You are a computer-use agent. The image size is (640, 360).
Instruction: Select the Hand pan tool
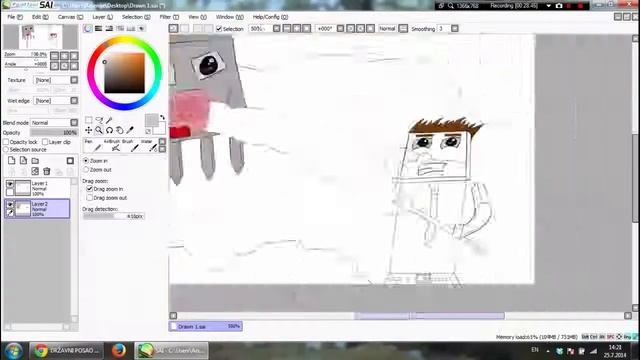coord(120,130)
